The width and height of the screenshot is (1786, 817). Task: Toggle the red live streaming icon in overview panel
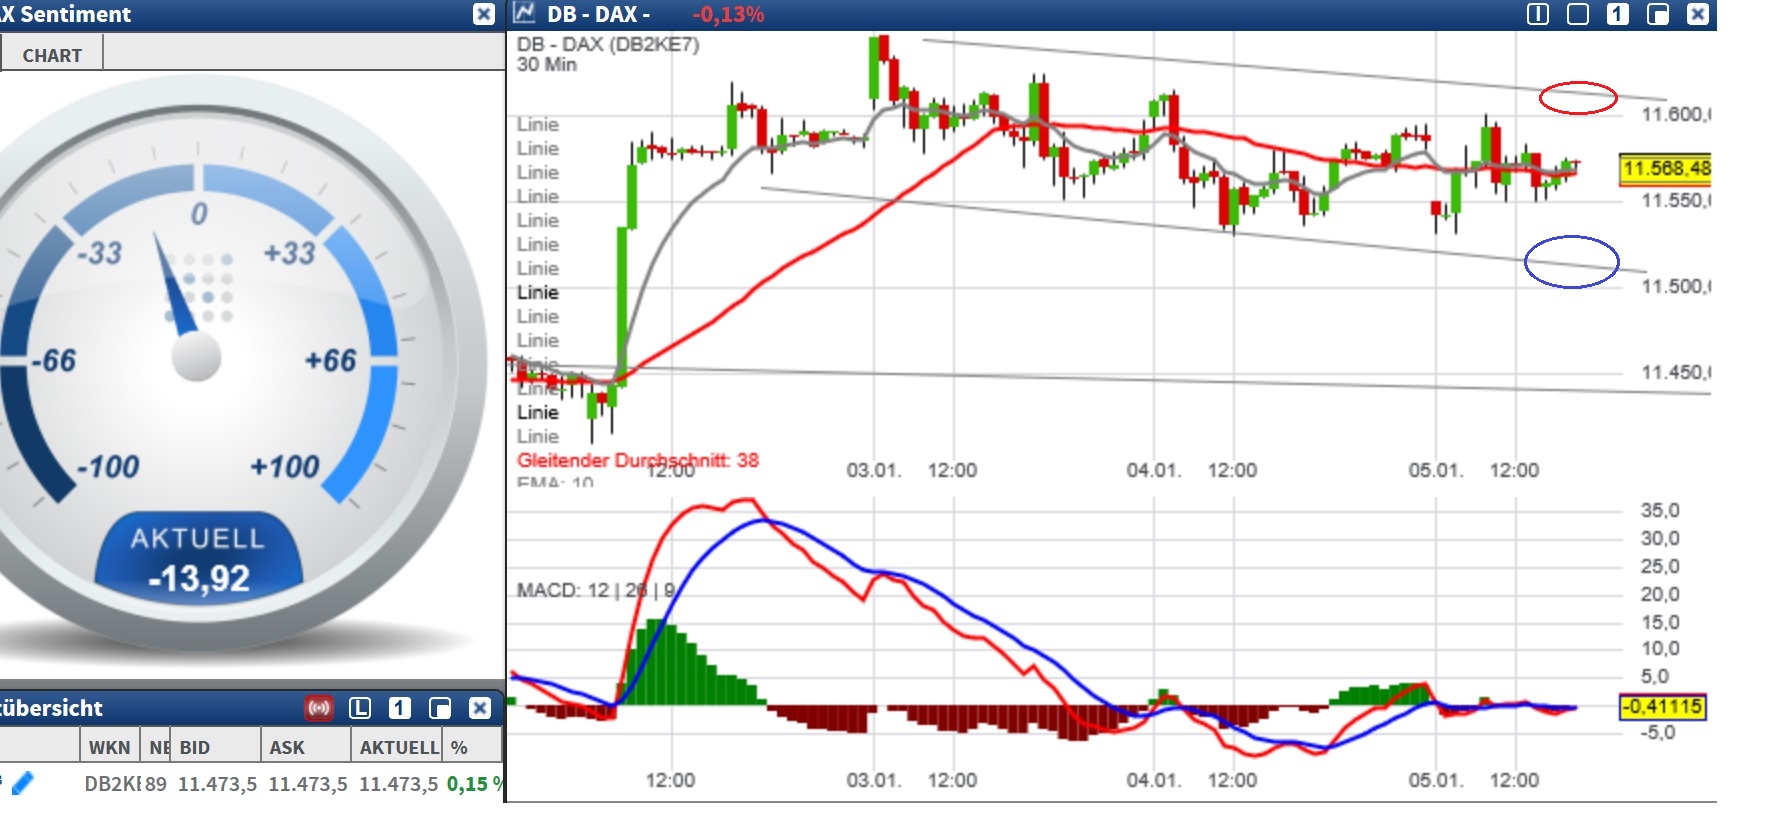point(319,708)
